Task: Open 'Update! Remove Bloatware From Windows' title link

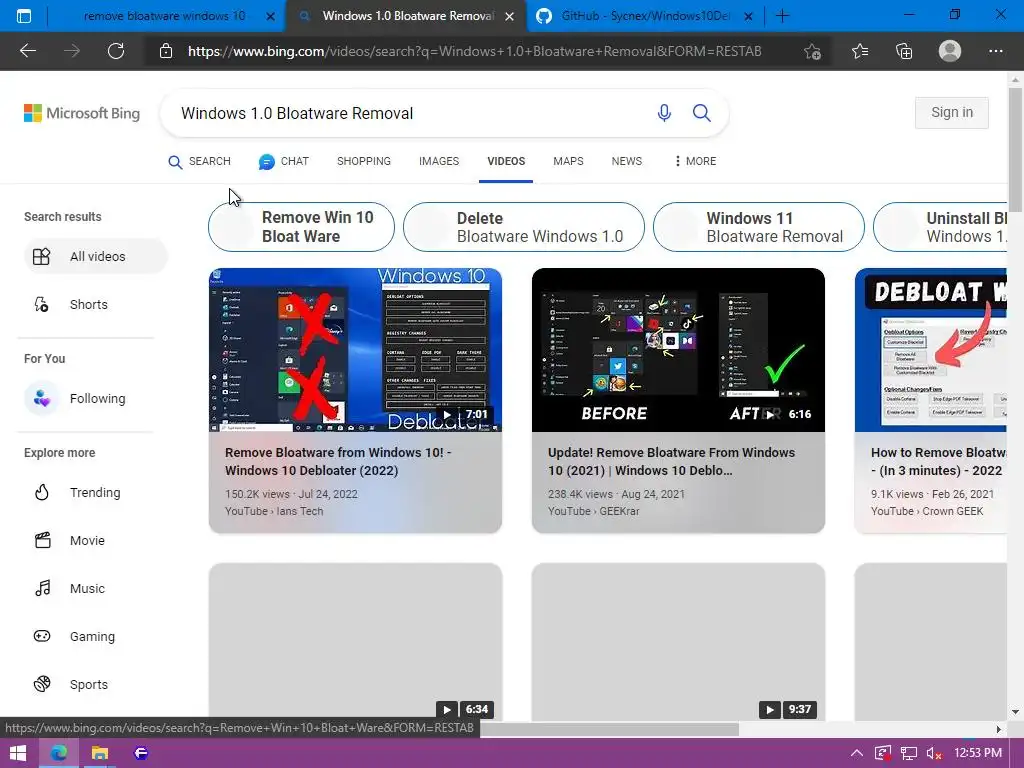Action: point(671,461)
